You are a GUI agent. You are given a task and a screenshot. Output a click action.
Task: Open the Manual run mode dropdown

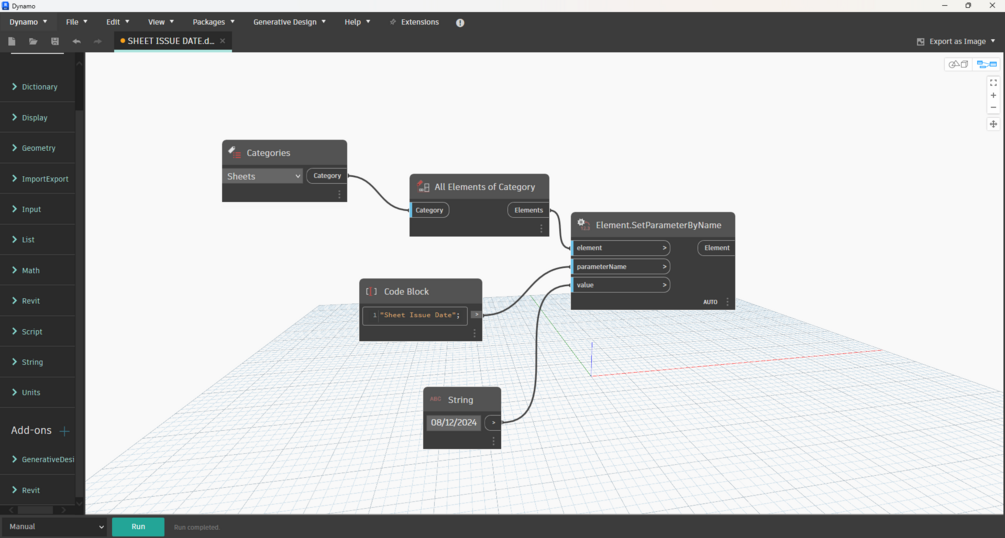(x=54, y=526)
